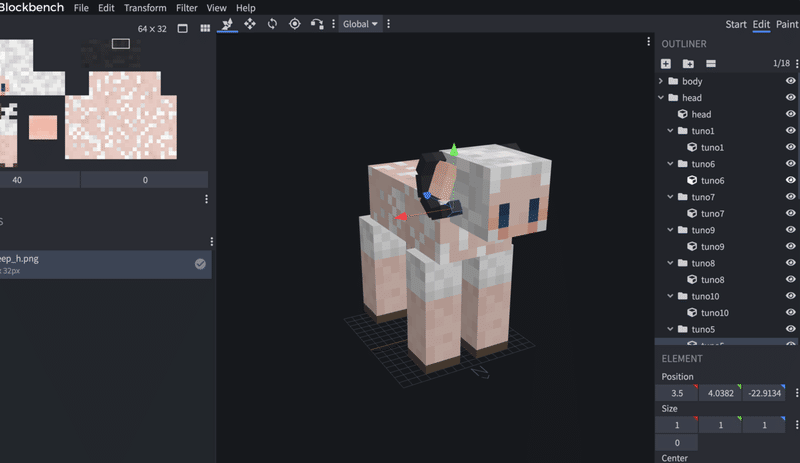Open the Global transform space dropdown

click(360, 24)
